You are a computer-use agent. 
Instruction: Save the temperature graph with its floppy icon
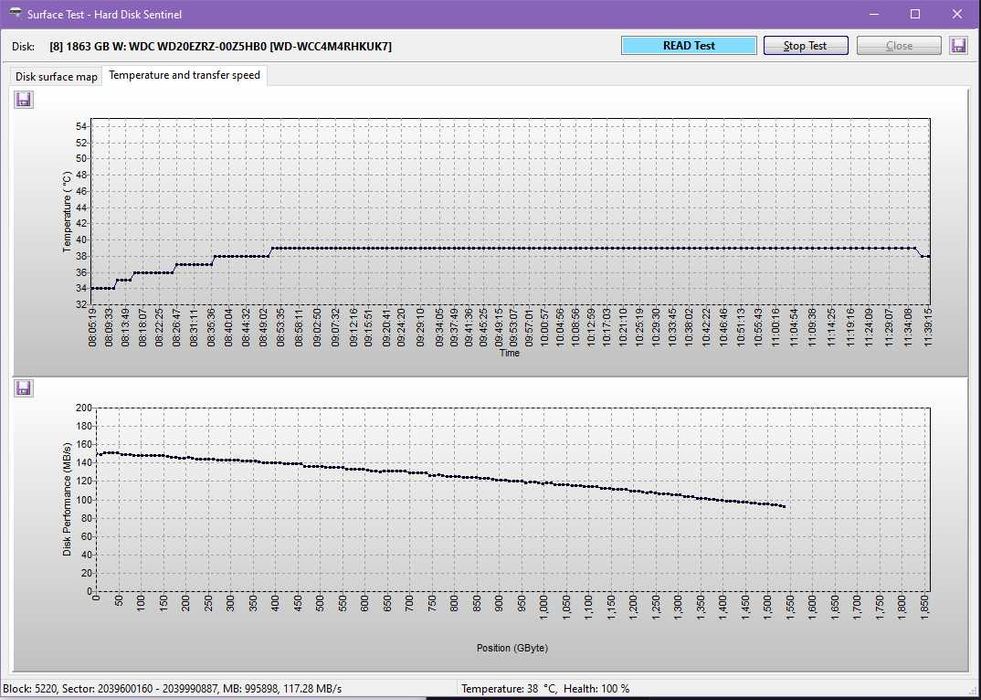click(x=24, y=99)
